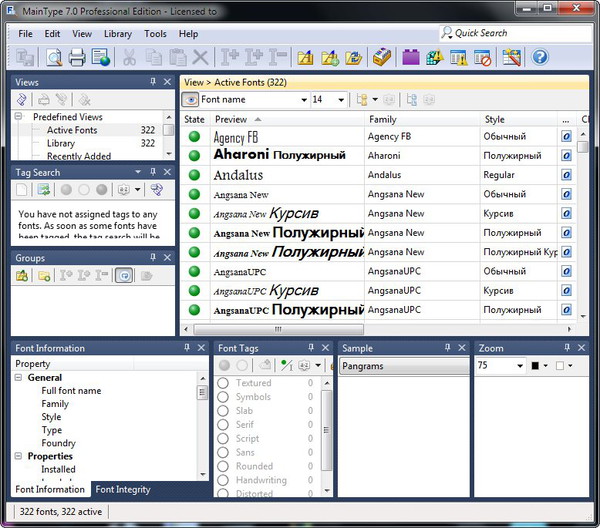
Task: Open the Help icon in the toolbar
Action: coord(540,58)
